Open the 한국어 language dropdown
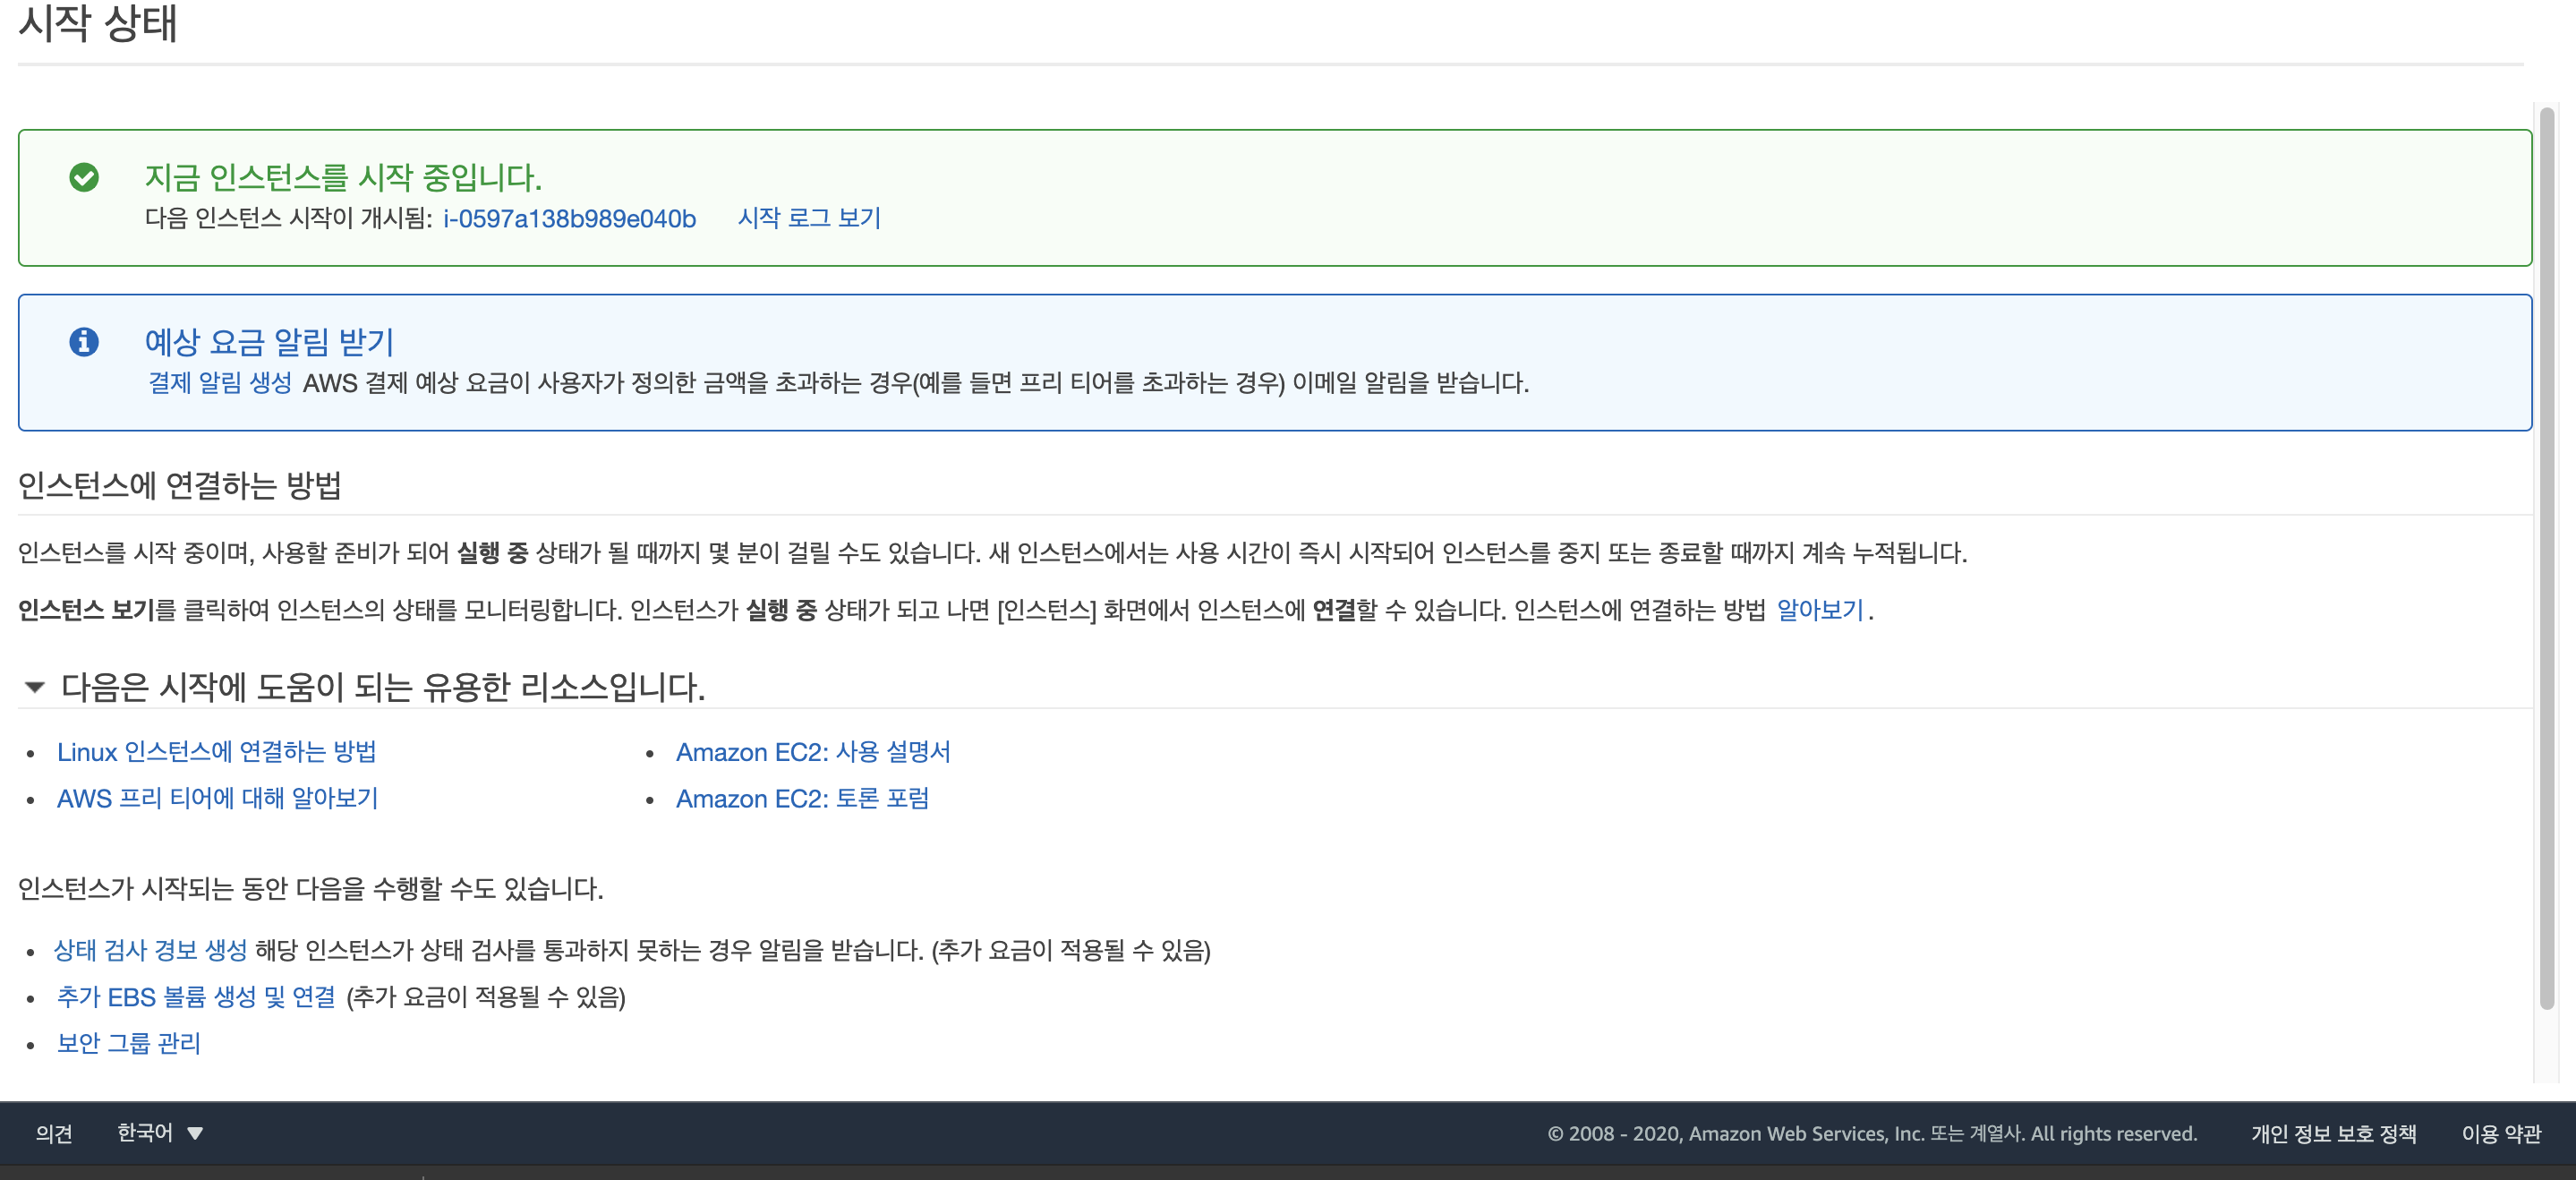Viewport: 2576px width, 1180px height. (x=146, y=1133)
